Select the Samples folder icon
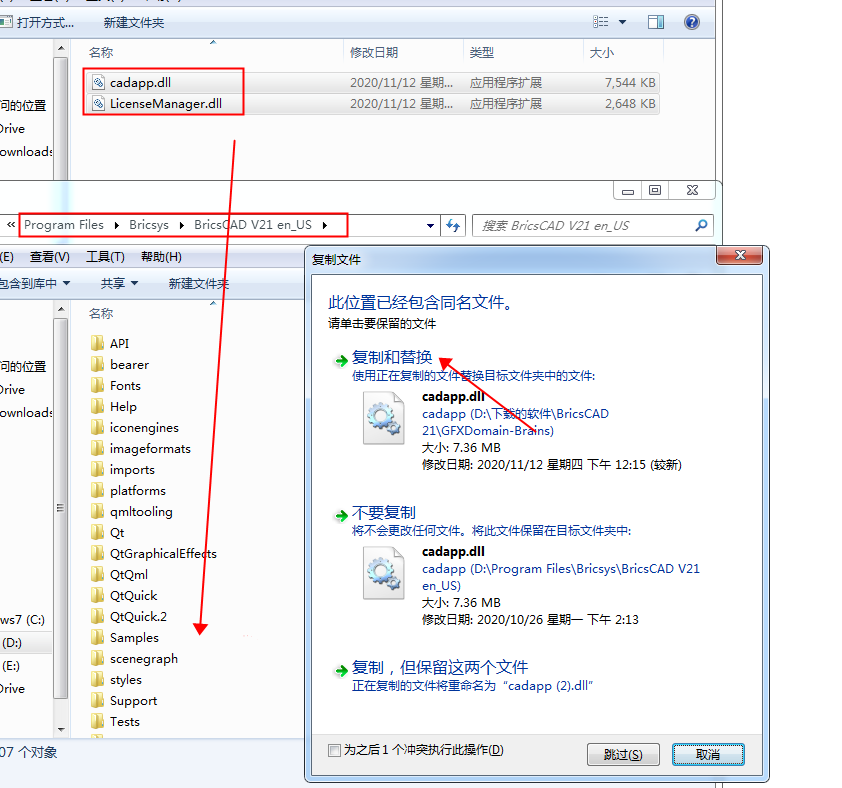Screen dimensions: 842x788 pos(98,637)
